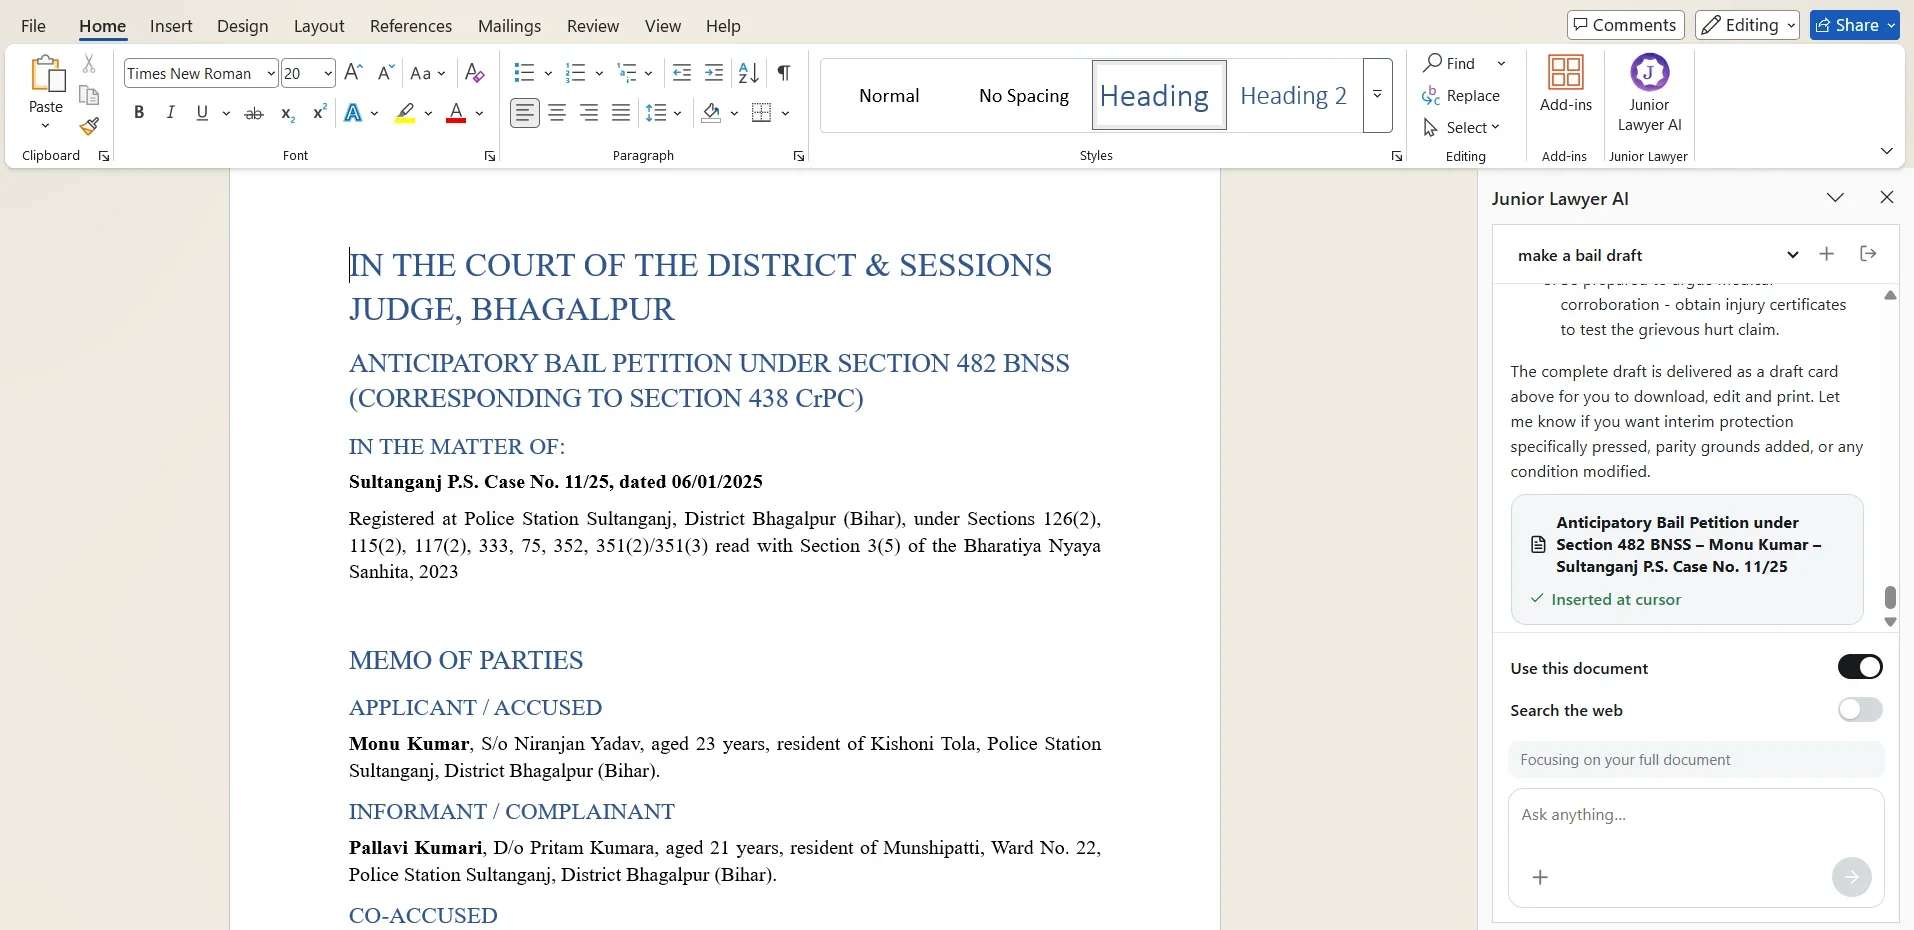Screen dimensions: 1914x930
Task: Toggle bold formatting
Action: pos(139,113)
